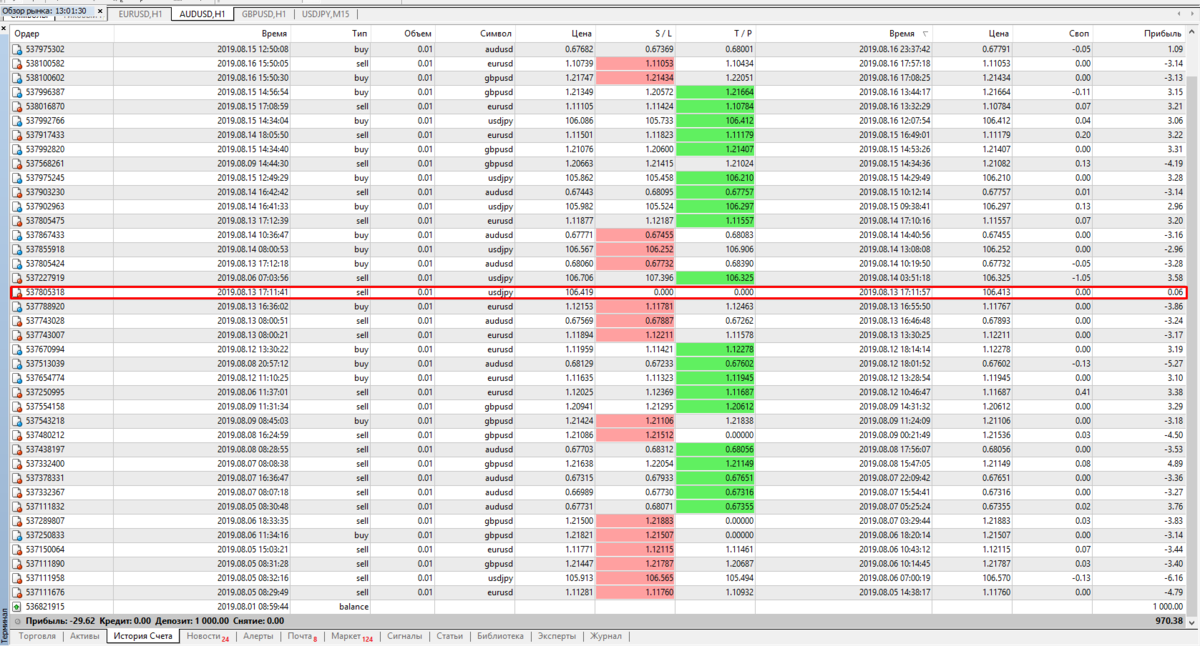Sort by the S / L column header
This screenshot has height=646, width=1200.
pos(635,33)
